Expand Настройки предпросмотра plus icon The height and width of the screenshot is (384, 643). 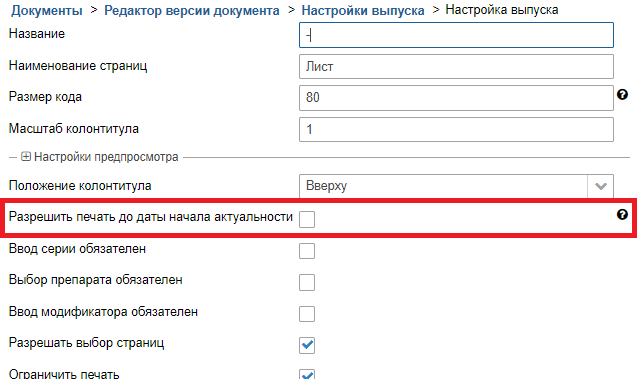pyautogui.click(x=26, y=157)
